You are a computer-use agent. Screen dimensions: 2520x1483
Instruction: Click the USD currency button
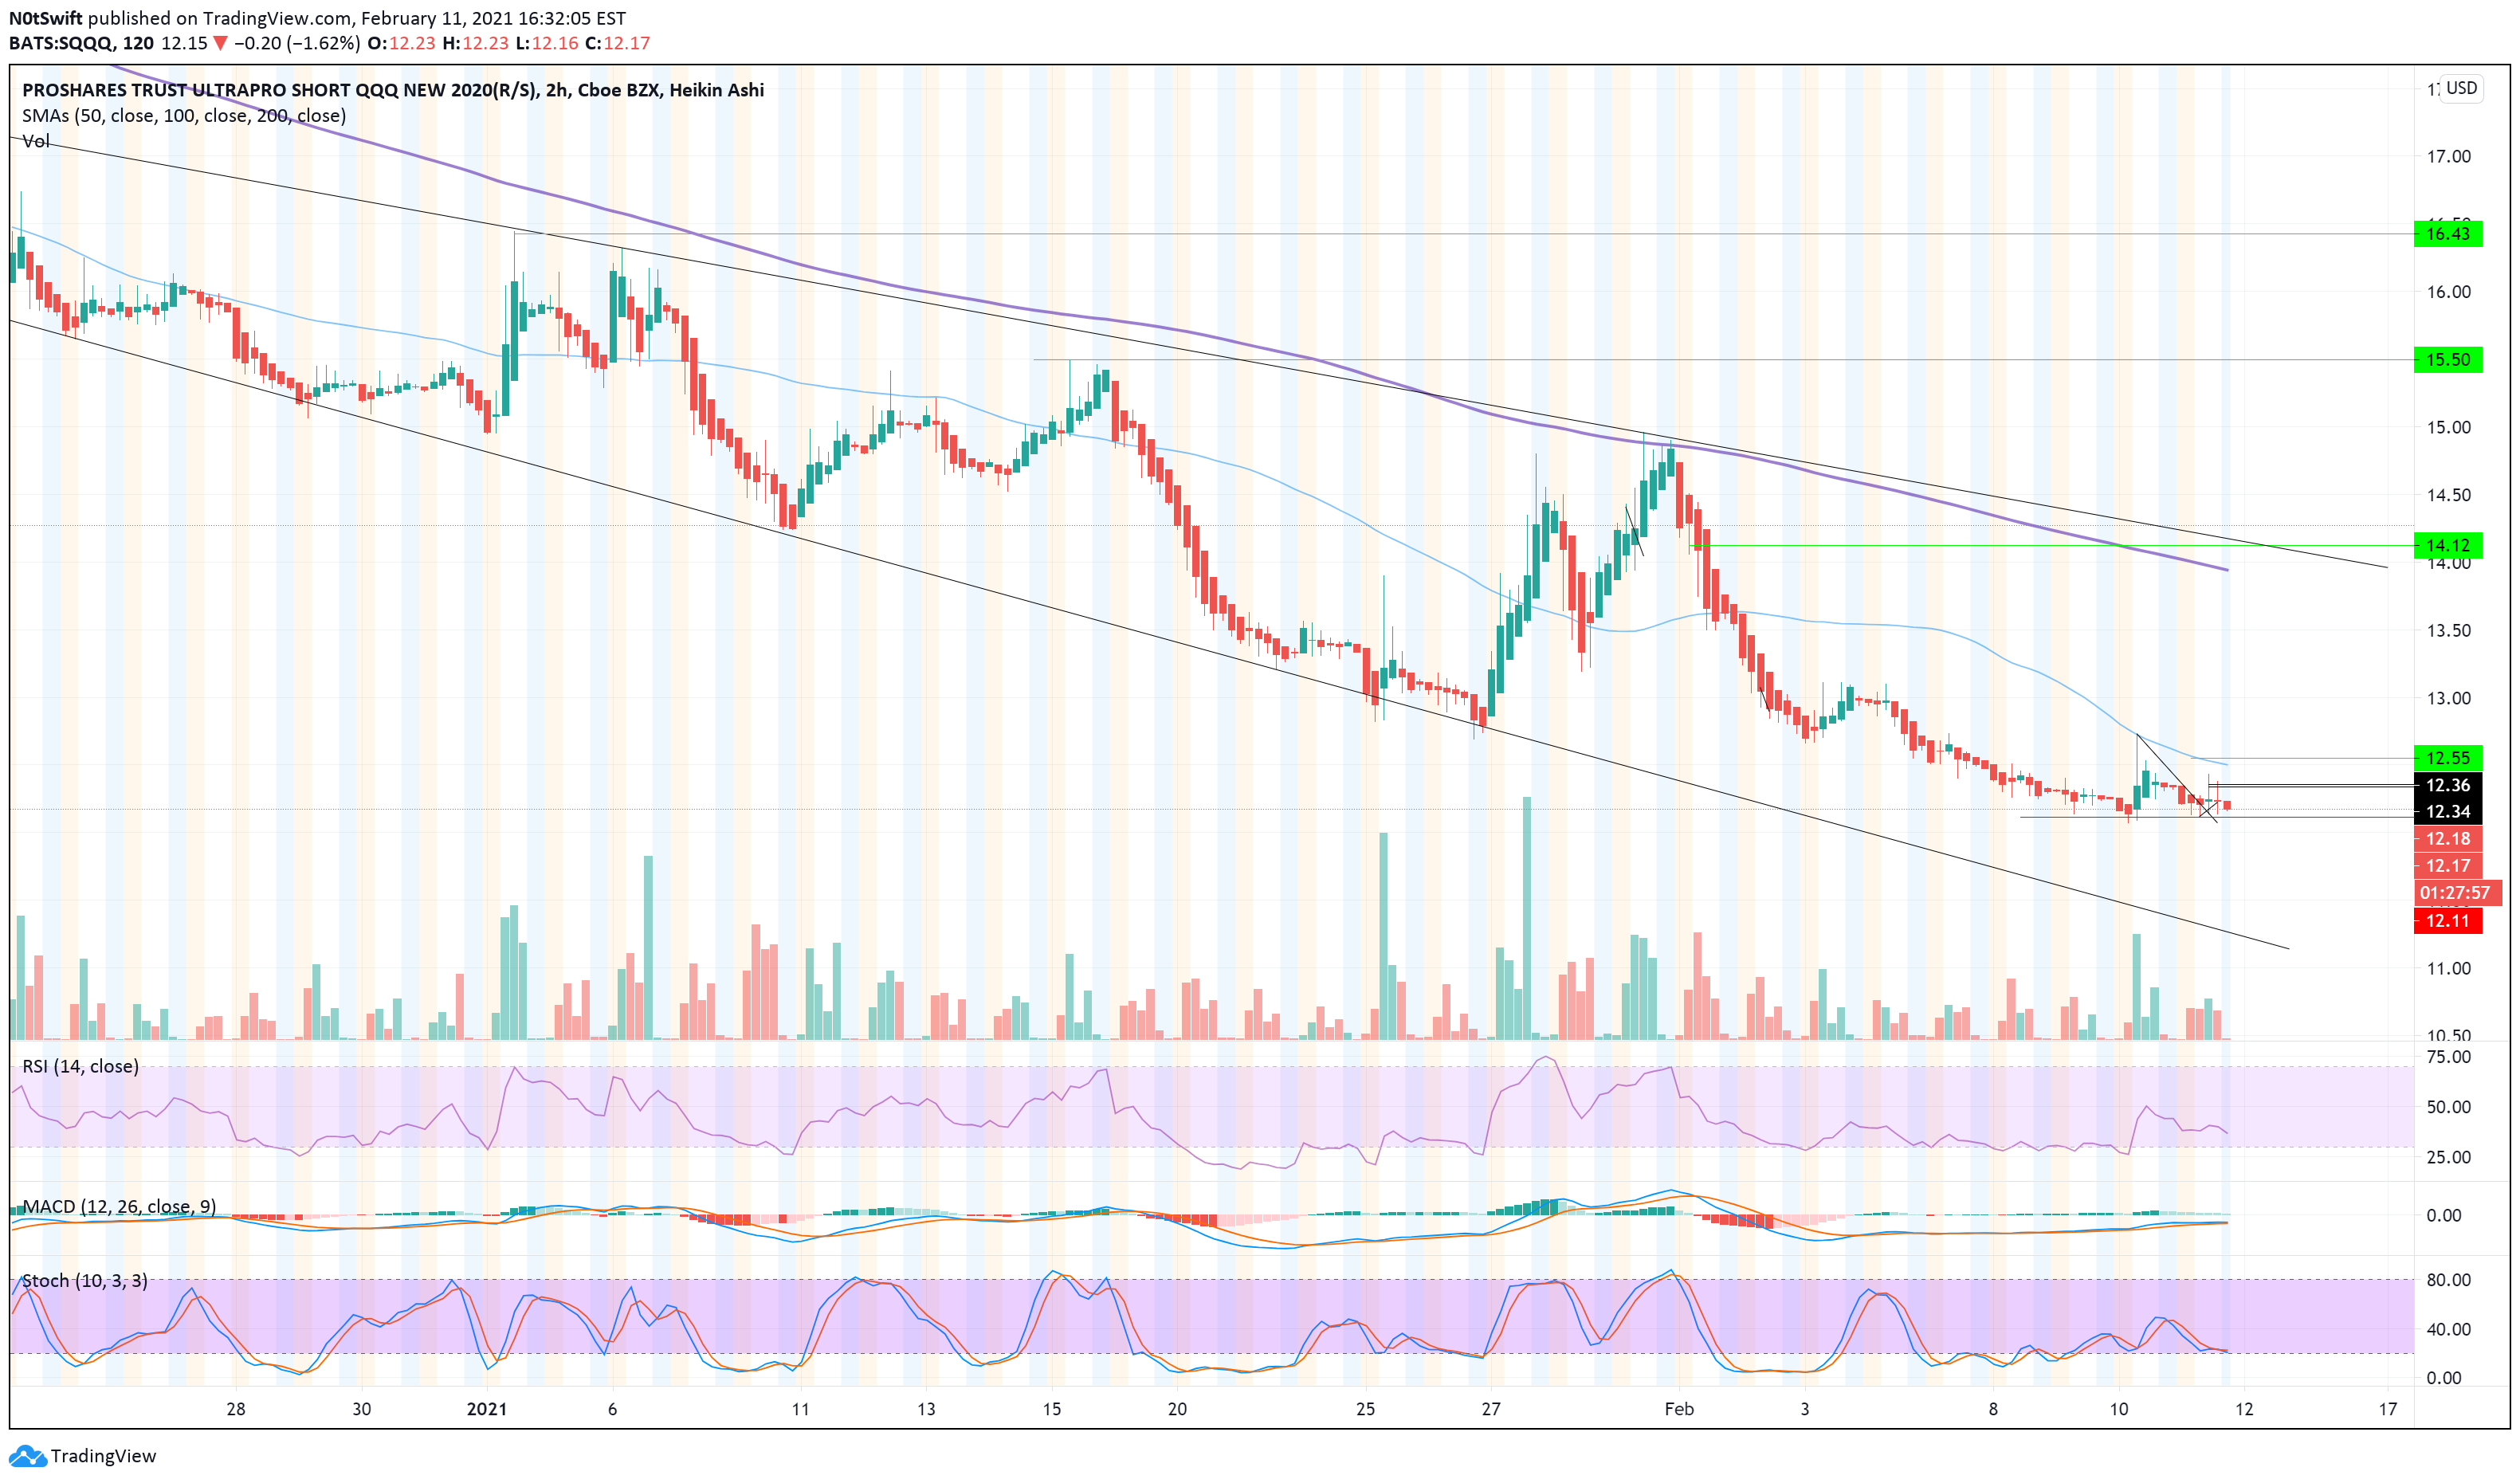tap(2461, 88)
